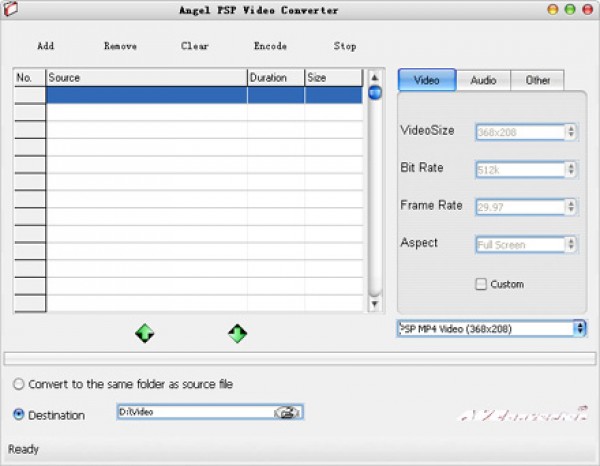Image resolution: width=600 pixels, height=466 pixels.
Task: Click the Encode button
Action: (270, 46)
